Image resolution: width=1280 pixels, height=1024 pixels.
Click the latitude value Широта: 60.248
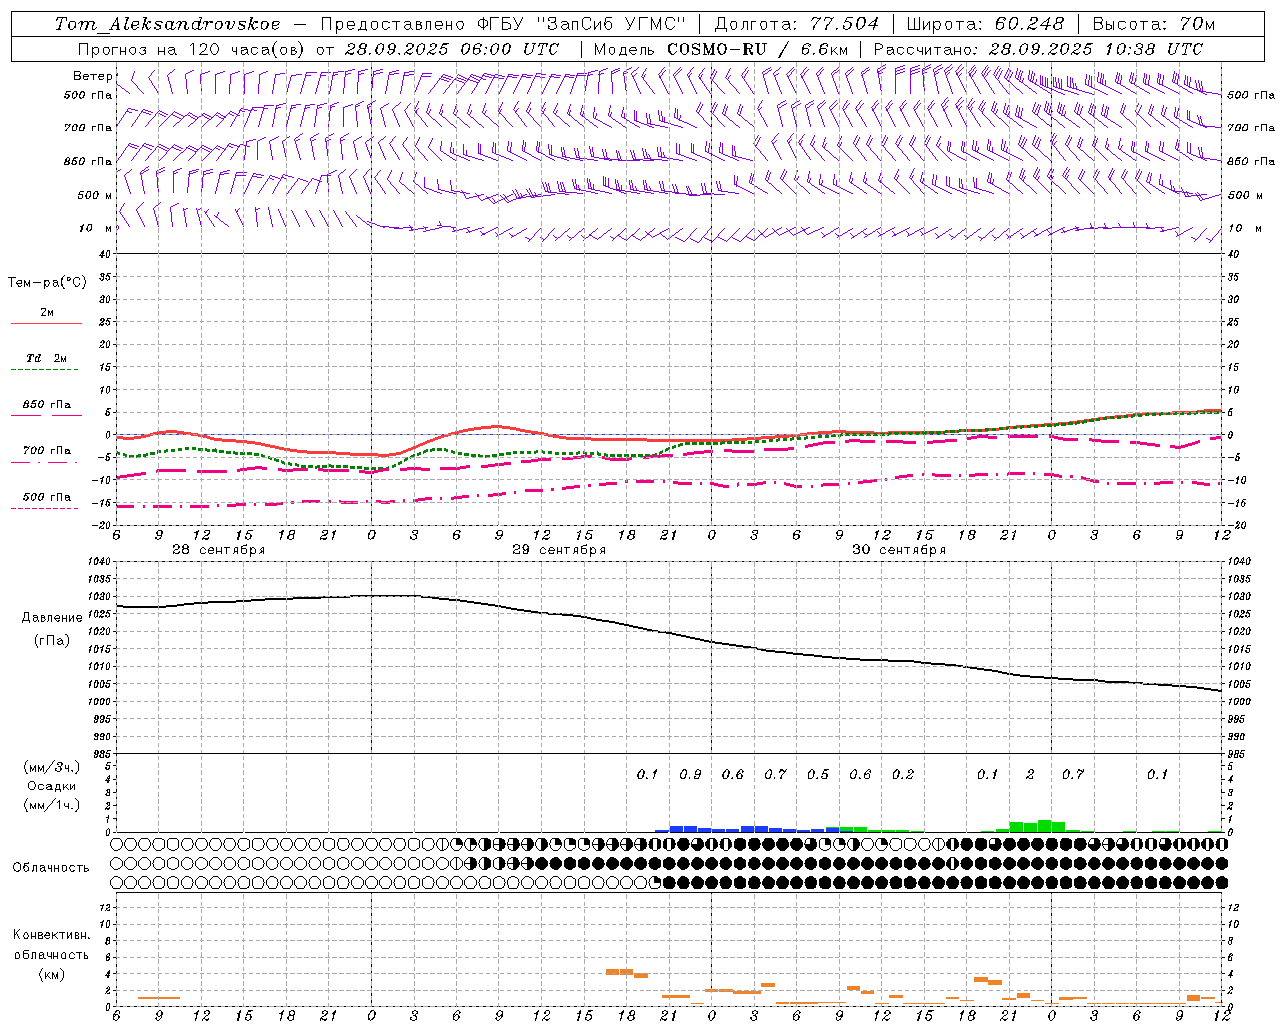(986, 24)
